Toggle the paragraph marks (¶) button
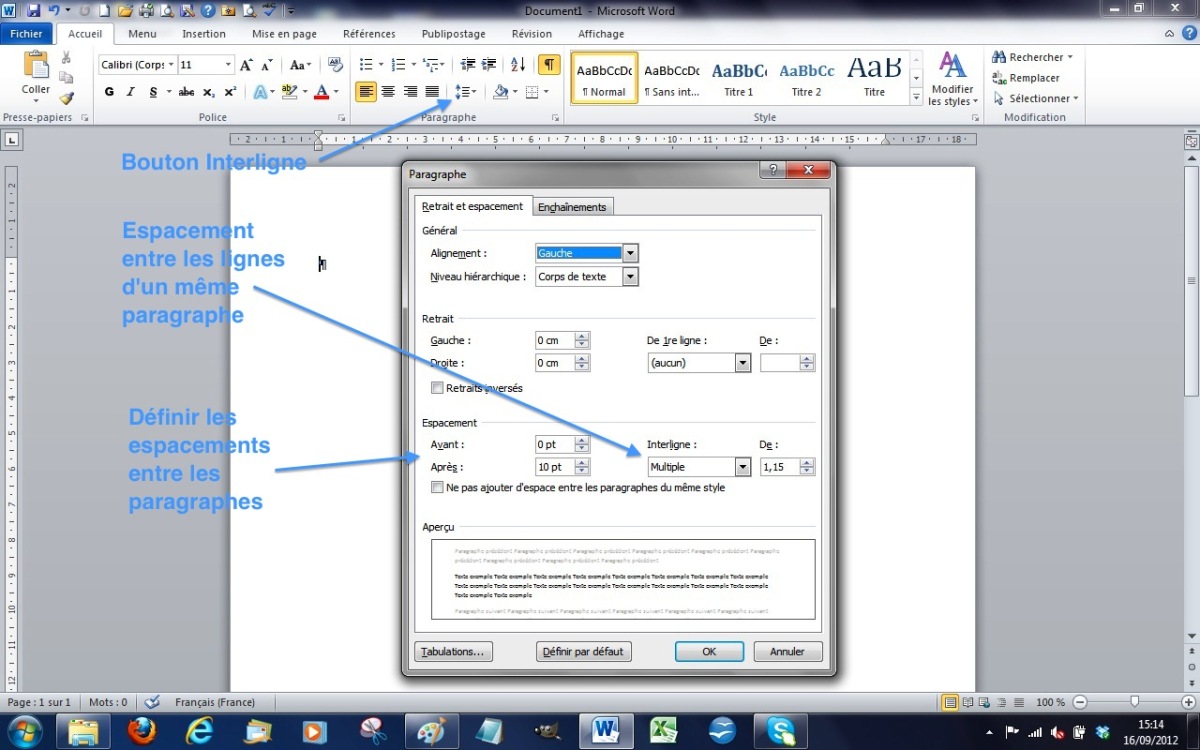This screenshot has width=1200, height=750. (x=549, y=65)
